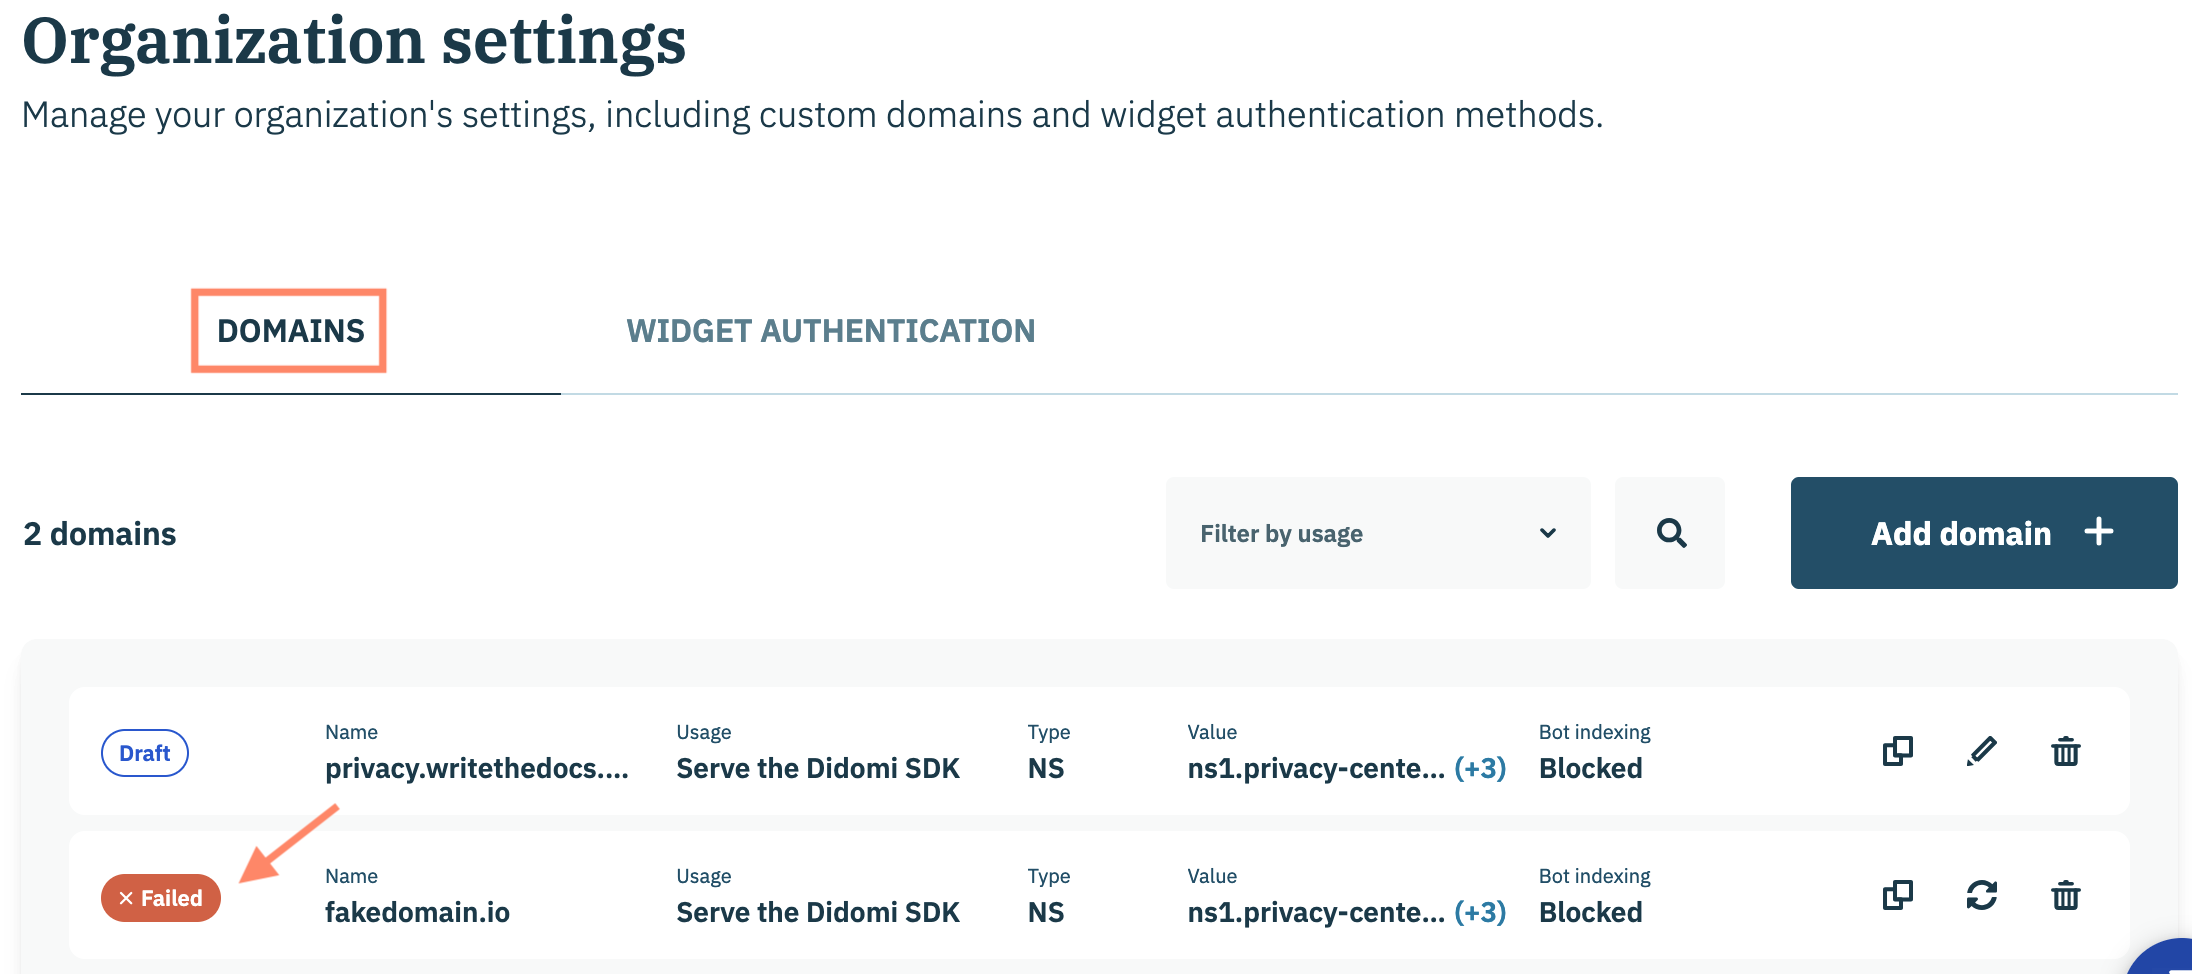The image size is (2192, 974).
Task: Show the +3 more values for privacy.writethedocs
Action: coord(1480,768)
